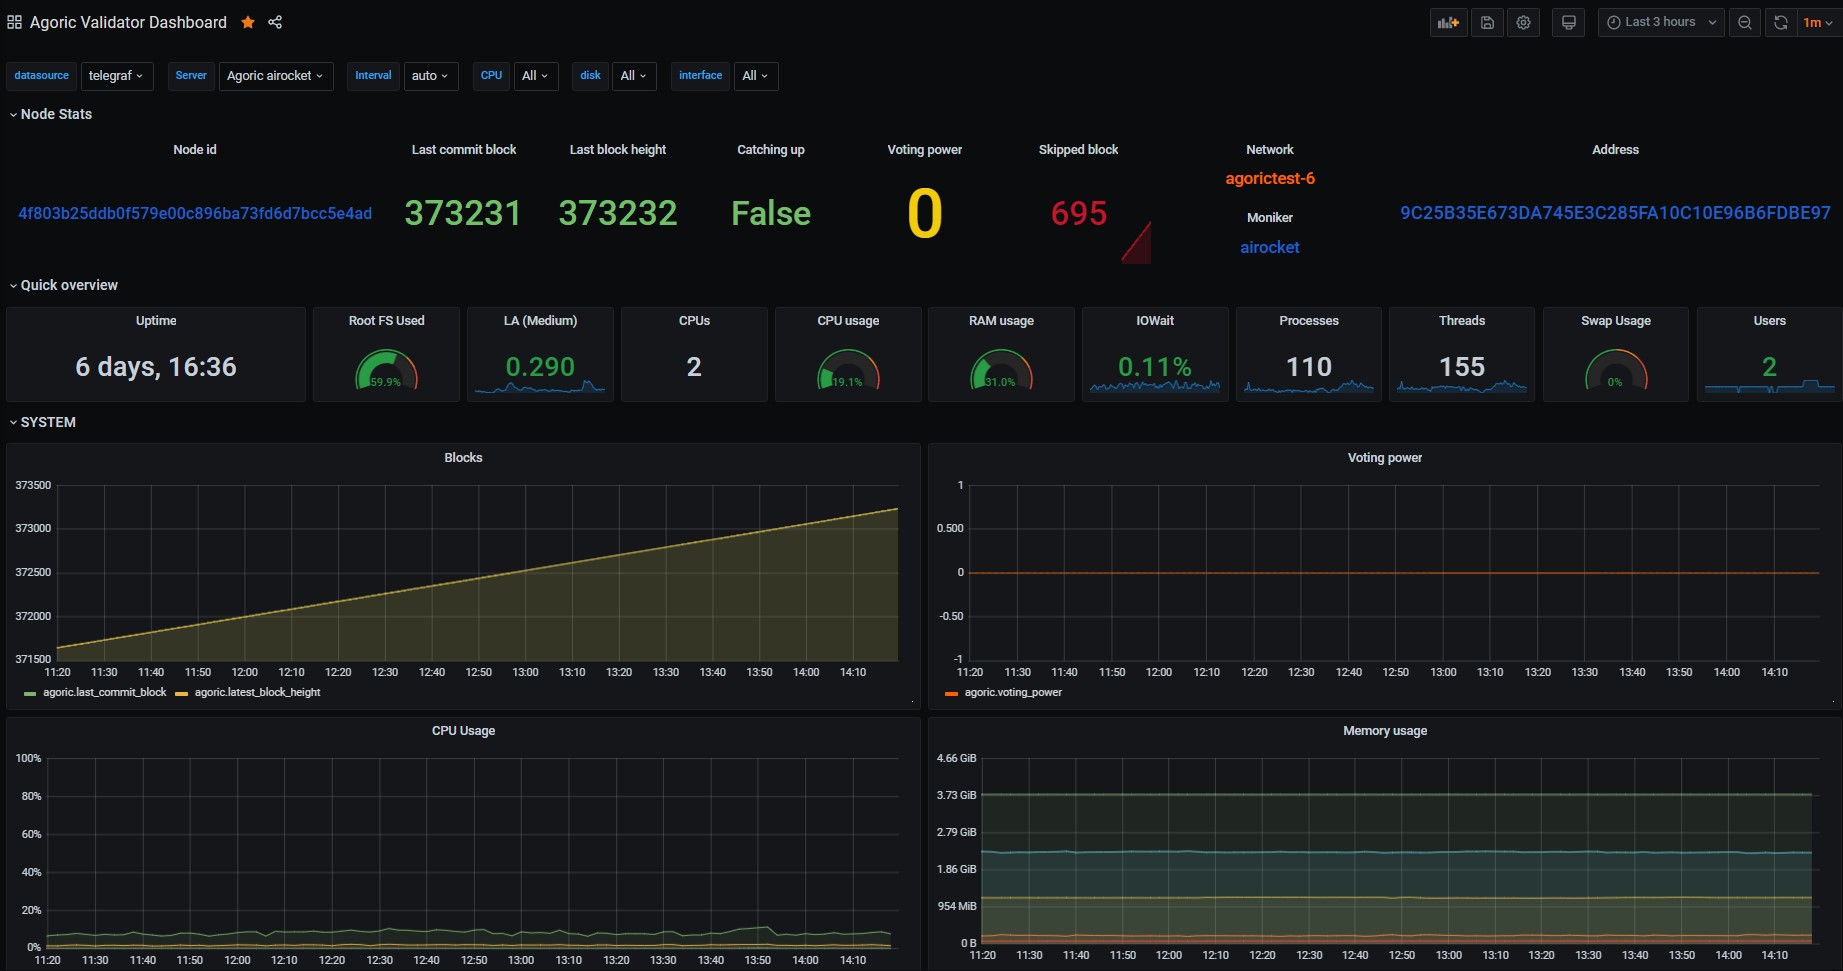
Task: Click the yellow Voting power value 0
Action: point(925,214)
